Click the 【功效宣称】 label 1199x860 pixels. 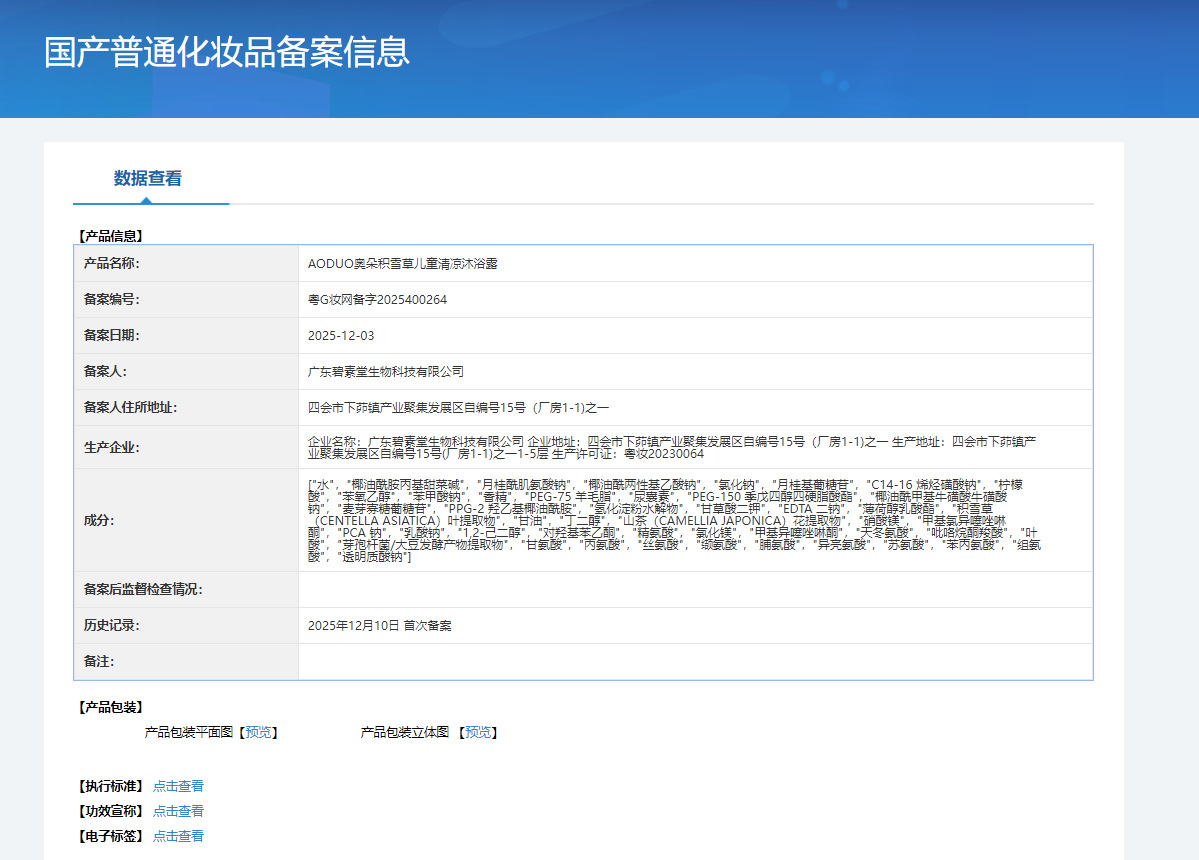coord(111,811)
